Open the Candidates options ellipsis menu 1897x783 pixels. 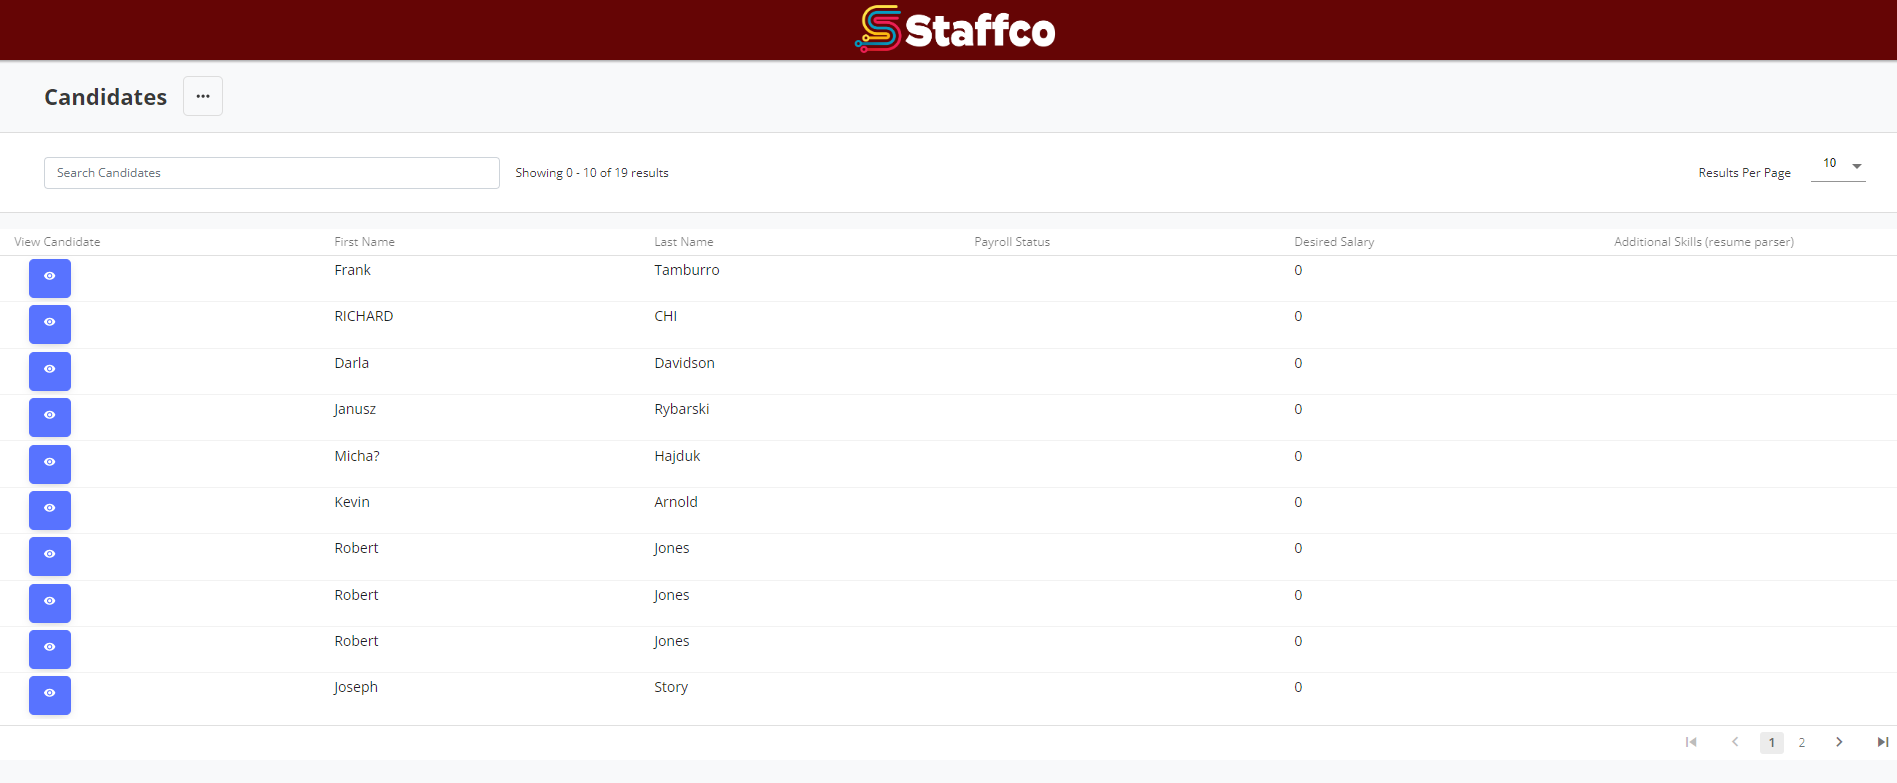click(203, 96)
